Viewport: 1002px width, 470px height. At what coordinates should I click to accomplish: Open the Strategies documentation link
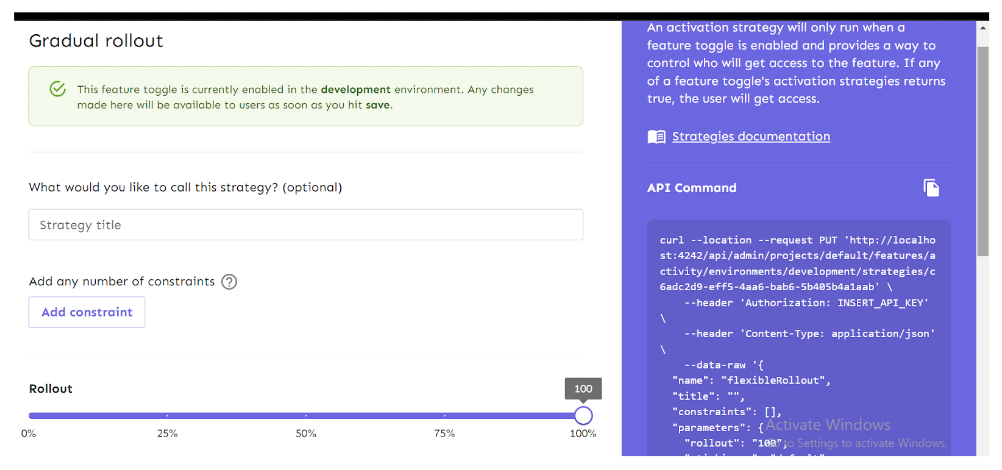(x=750, y=137)
